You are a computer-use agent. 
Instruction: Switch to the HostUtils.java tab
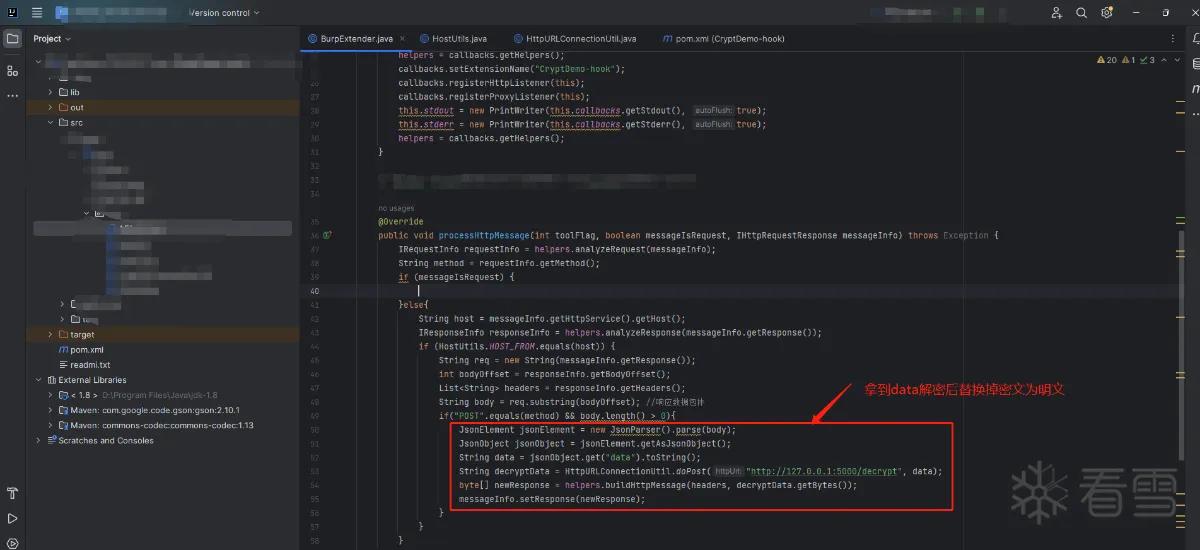pyautogui.click(x=452, y=39)
